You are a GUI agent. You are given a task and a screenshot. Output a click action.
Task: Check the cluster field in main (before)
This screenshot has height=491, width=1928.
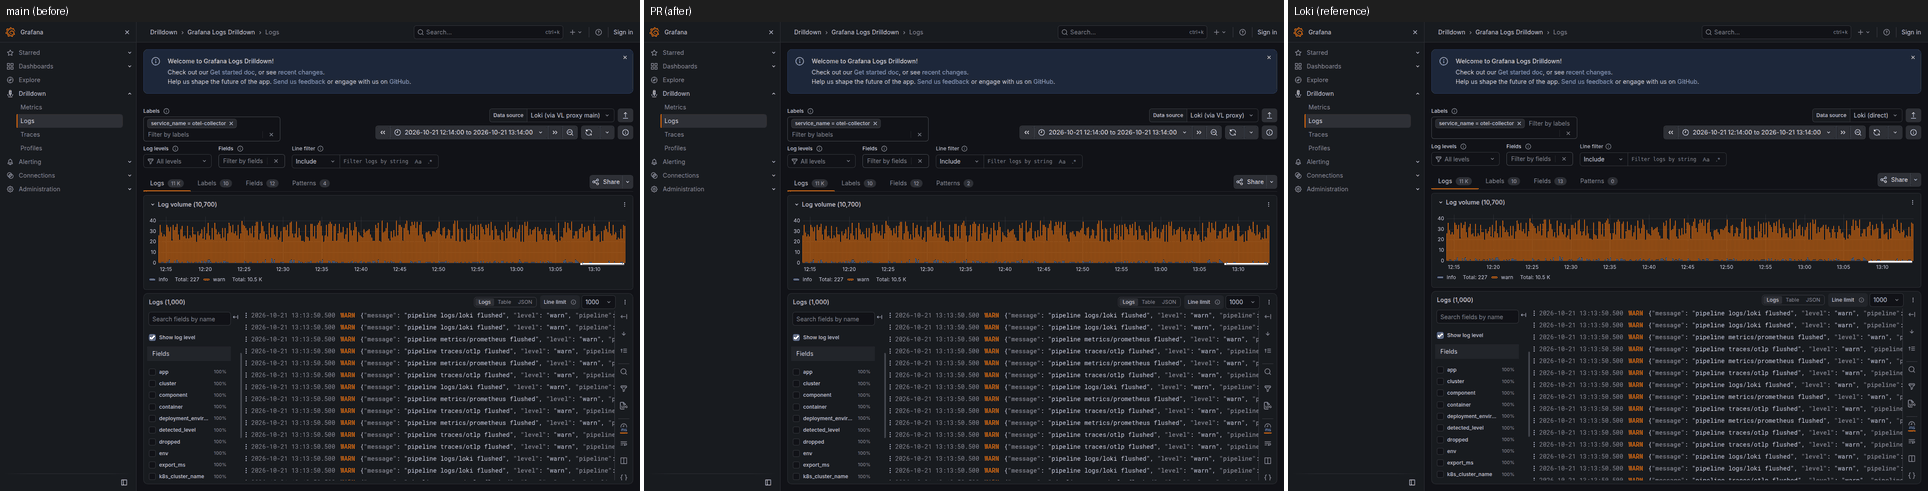pyautogui.click(x=152, y=384)
